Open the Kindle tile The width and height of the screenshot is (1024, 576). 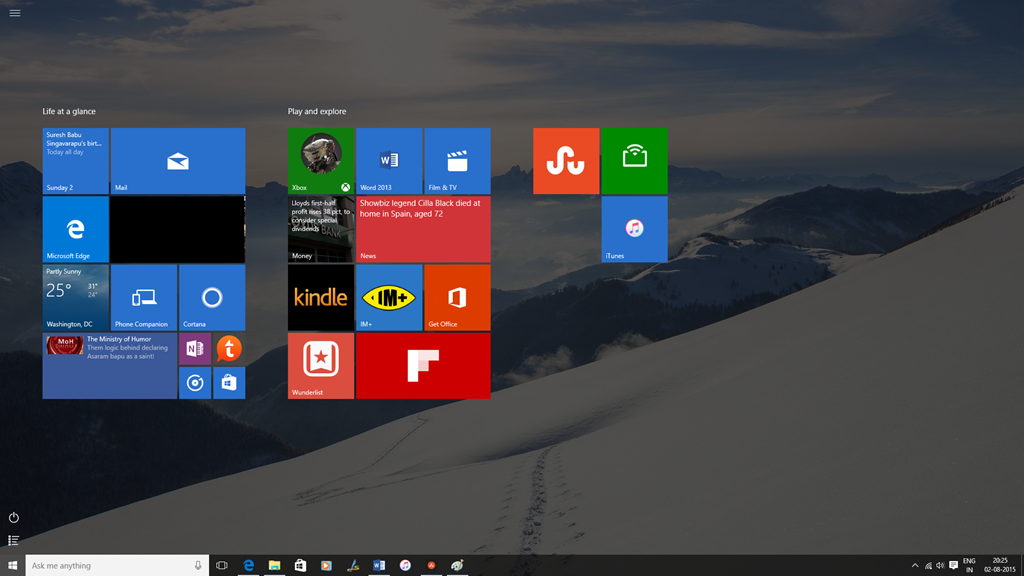[321, 297]
